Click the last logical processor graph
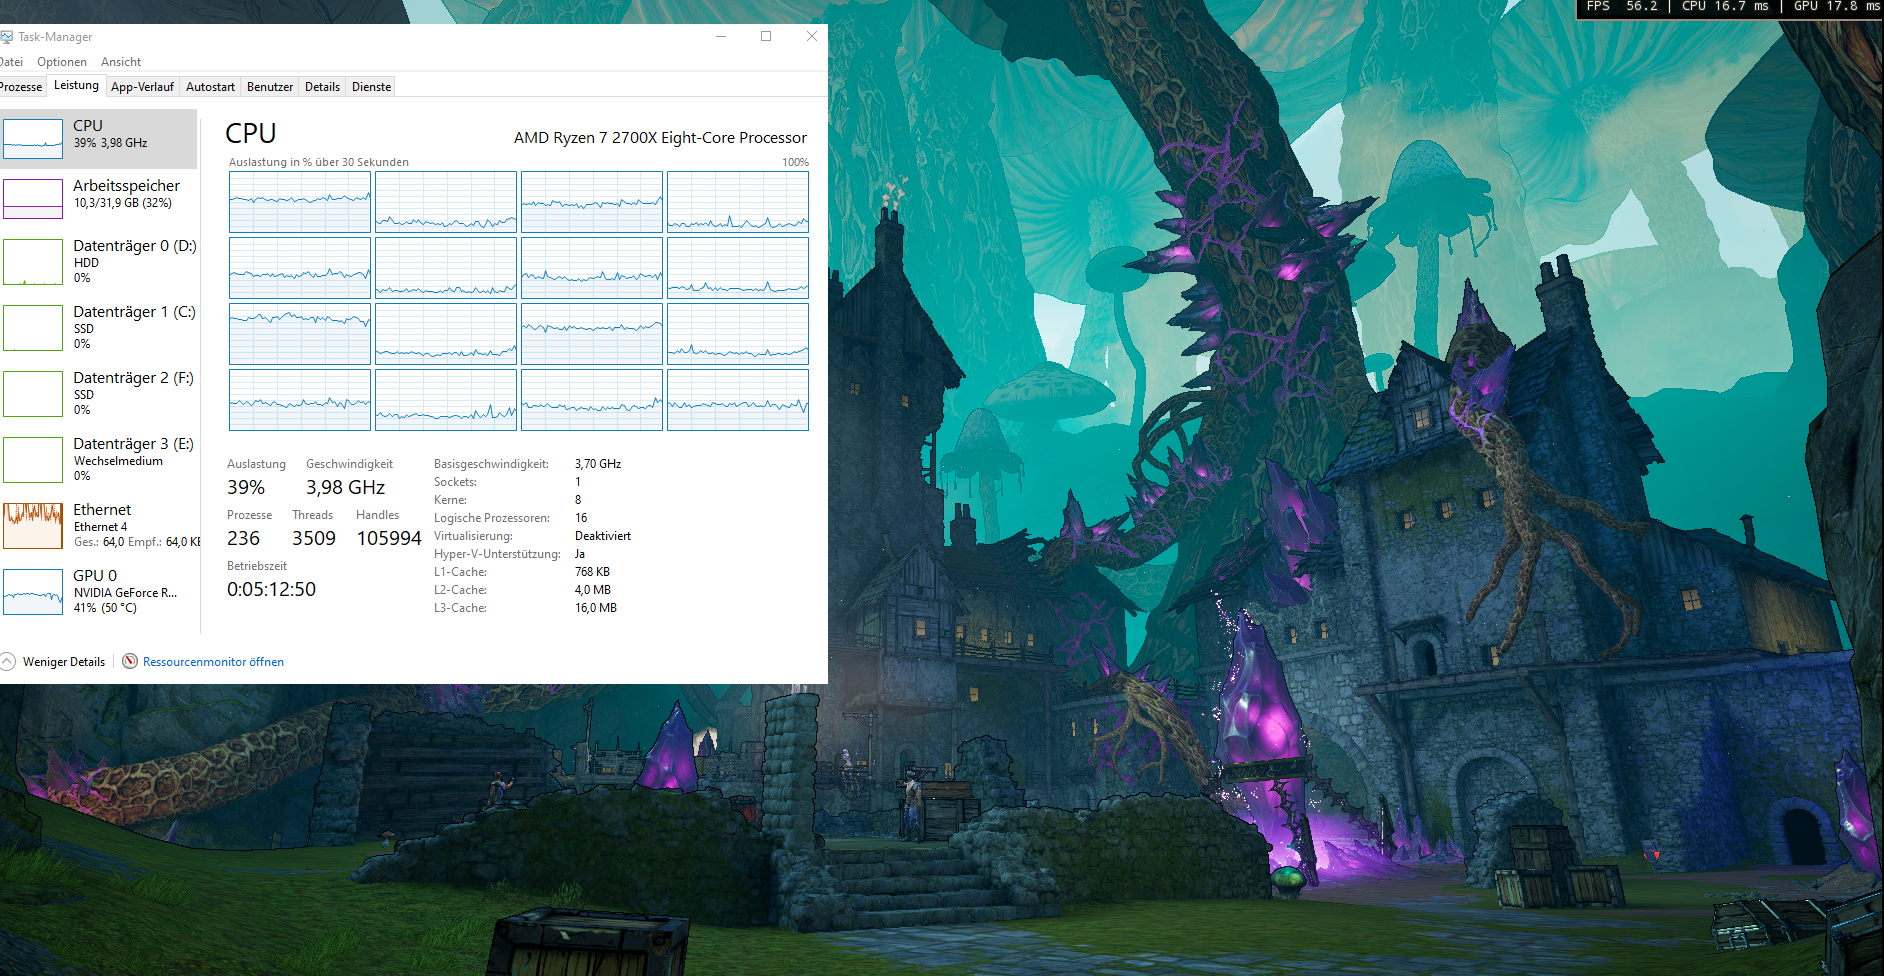This screenshot has width=1884, height=976. point(738,400)
